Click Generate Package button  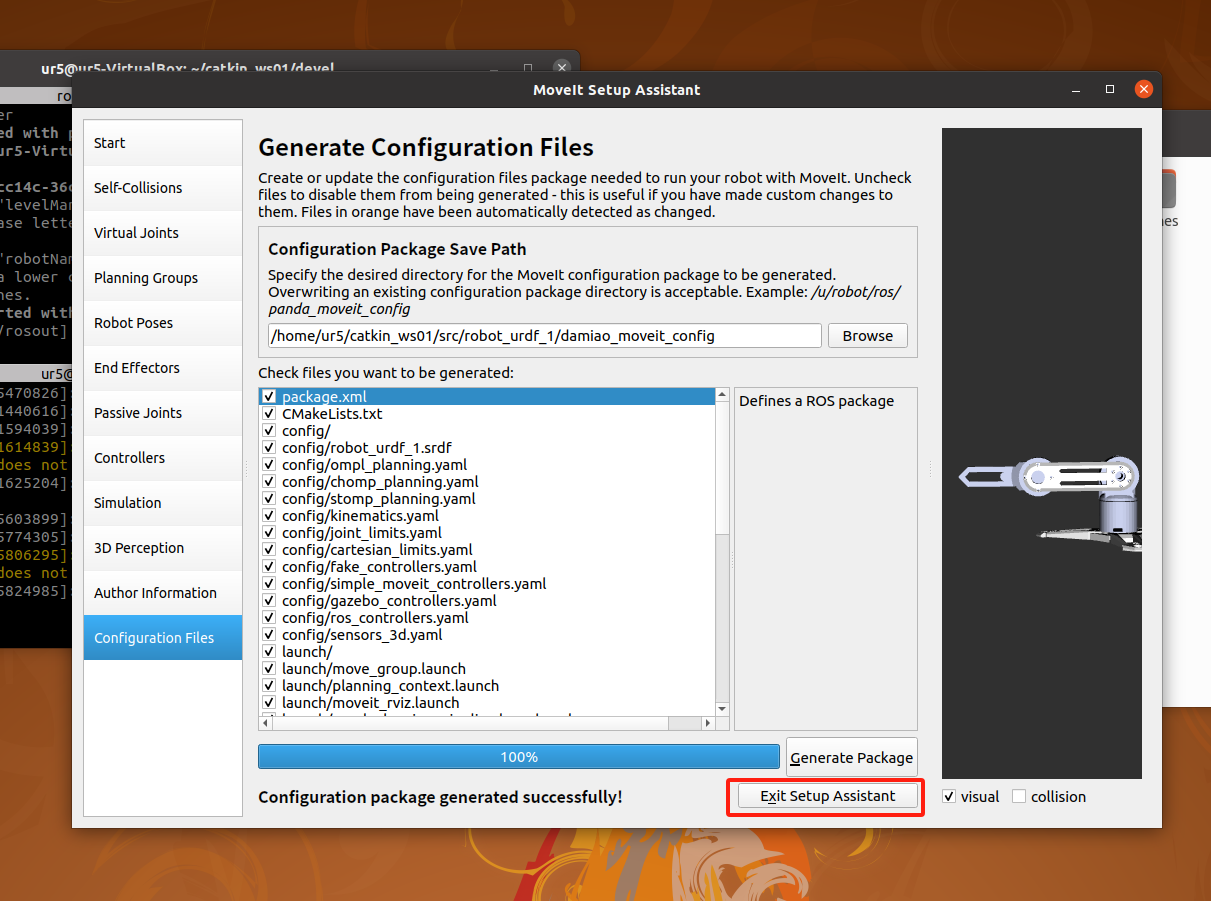pyautogui.click(x=851, y=758)
